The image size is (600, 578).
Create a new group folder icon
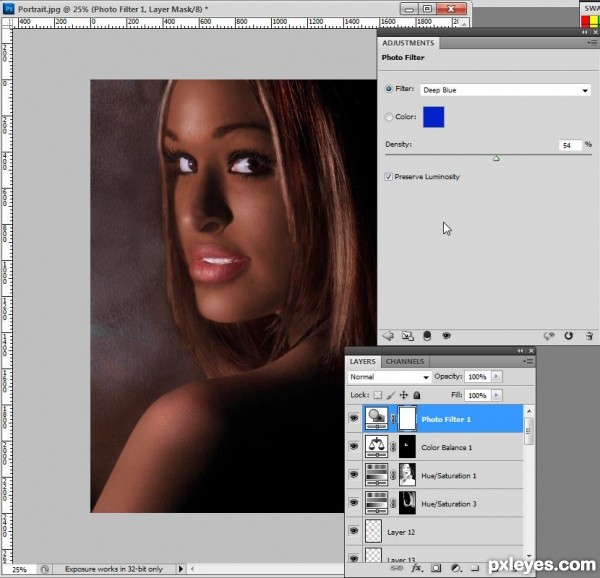click(474, 568)
